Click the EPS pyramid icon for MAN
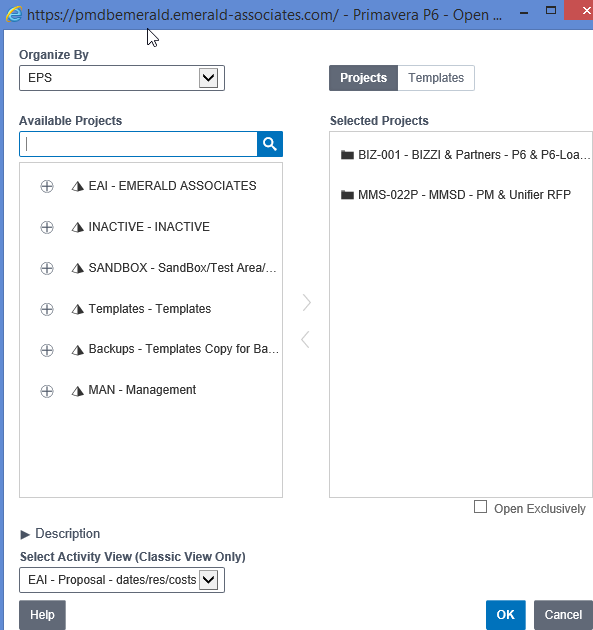 pos(78,391)
